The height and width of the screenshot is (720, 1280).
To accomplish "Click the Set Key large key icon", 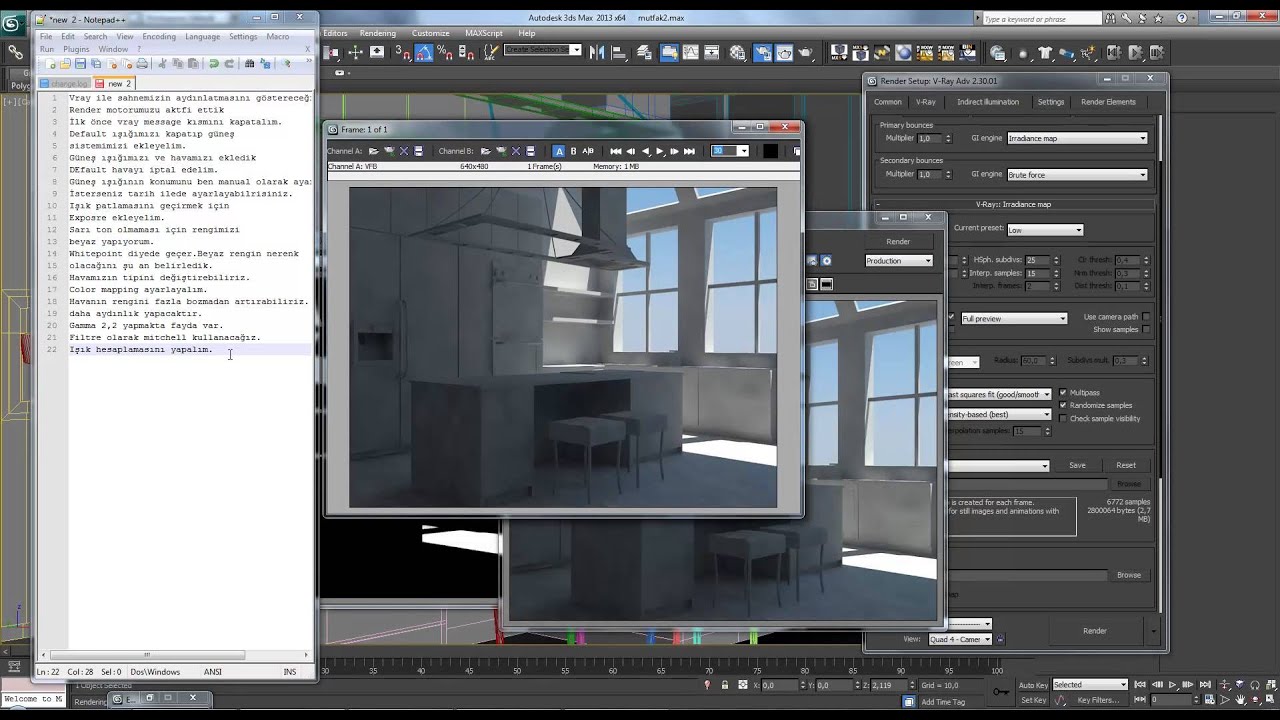I will (x=1000, y=691).
